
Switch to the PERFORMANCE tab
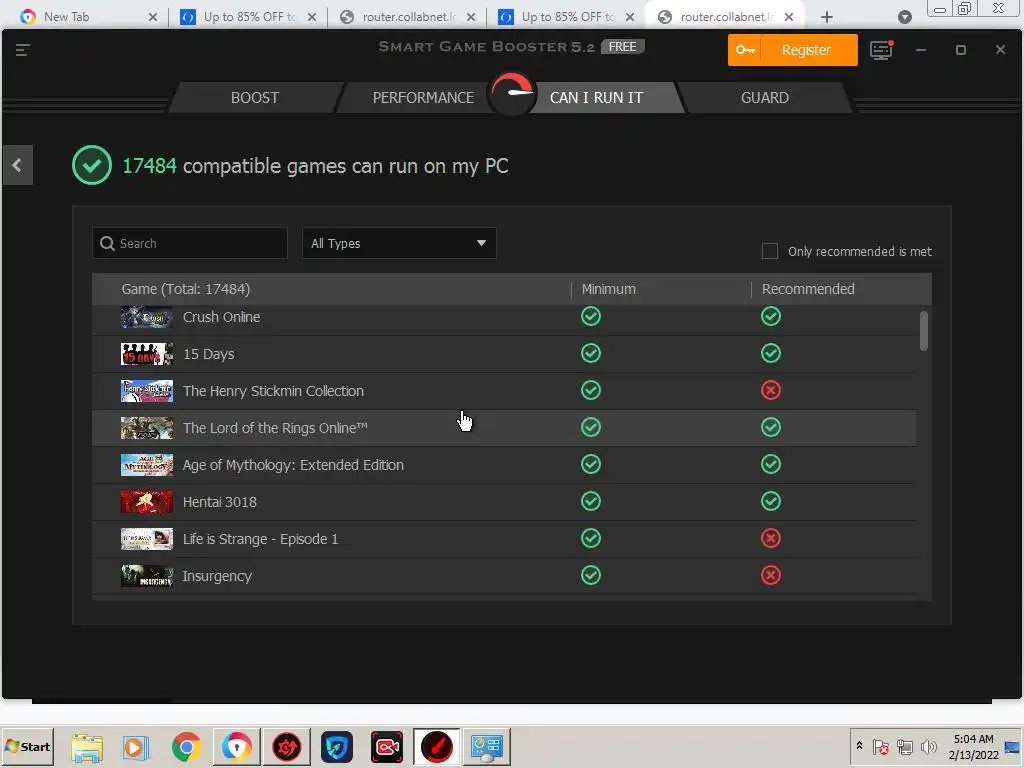(x=423, y=98)
